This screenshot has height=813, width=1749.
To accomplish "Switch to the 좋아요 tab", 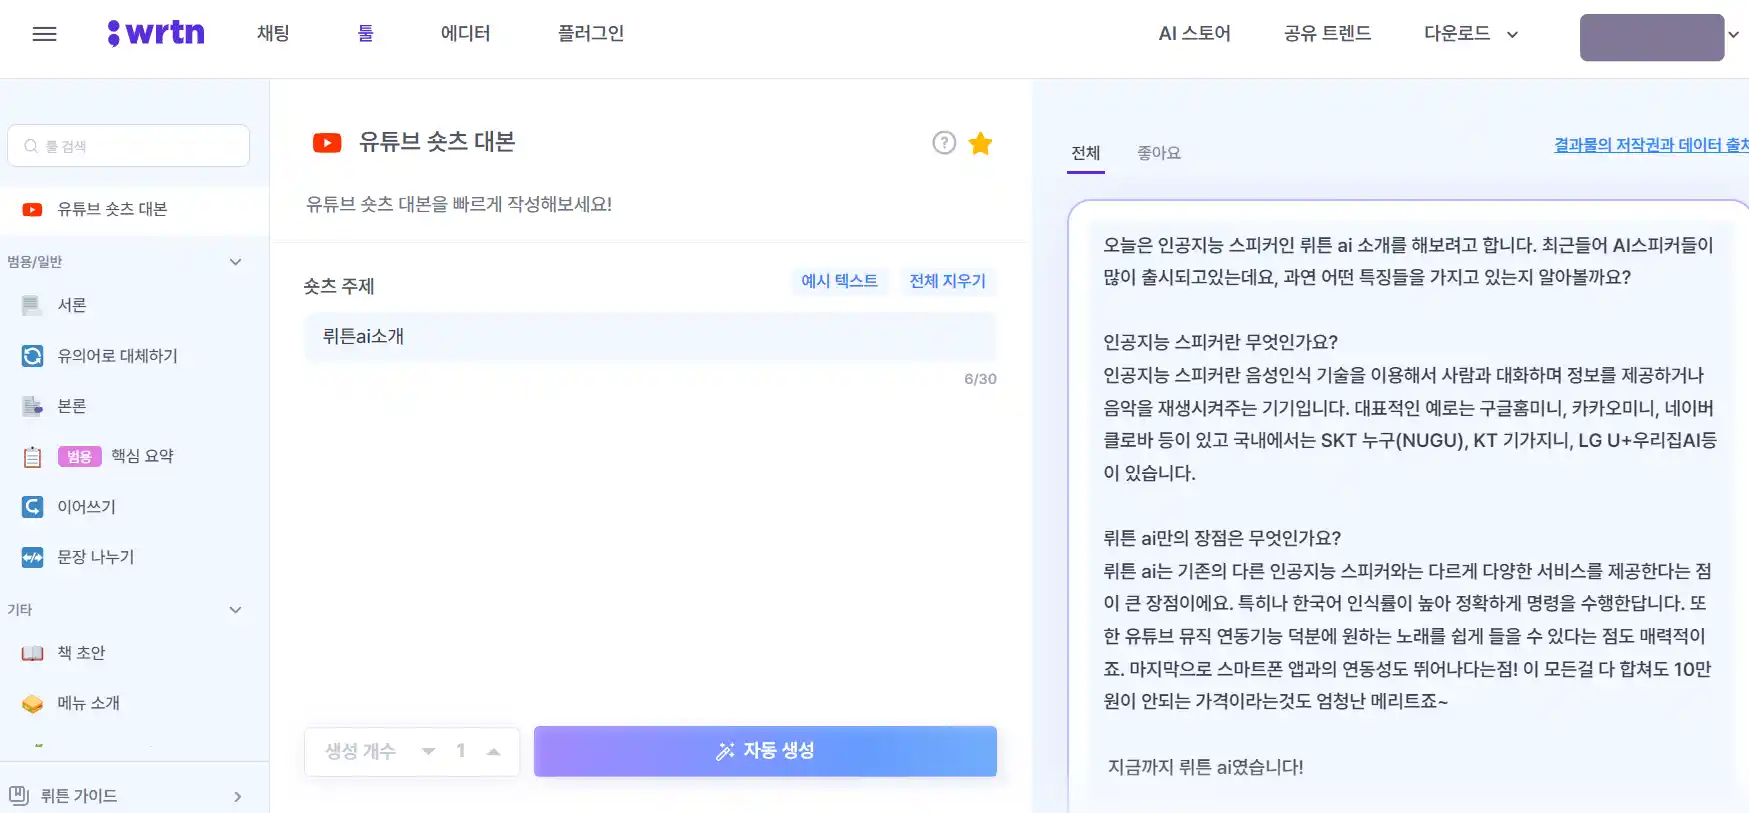I will point(1159,153).
